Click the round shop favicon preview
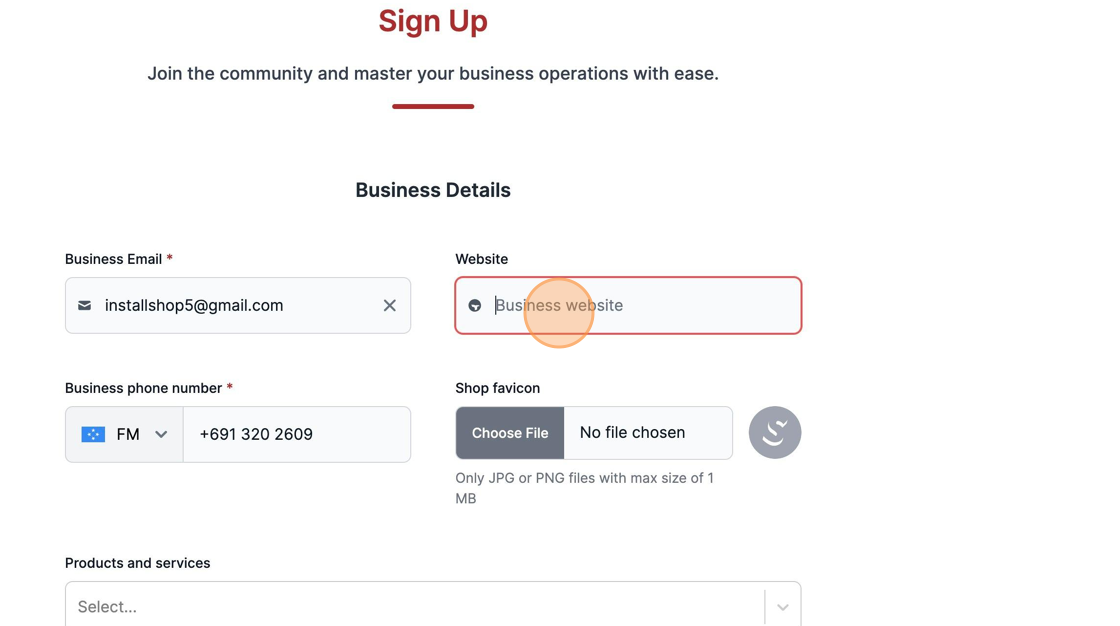This screenshot has width=1120, height=626. tap(775, 433)
